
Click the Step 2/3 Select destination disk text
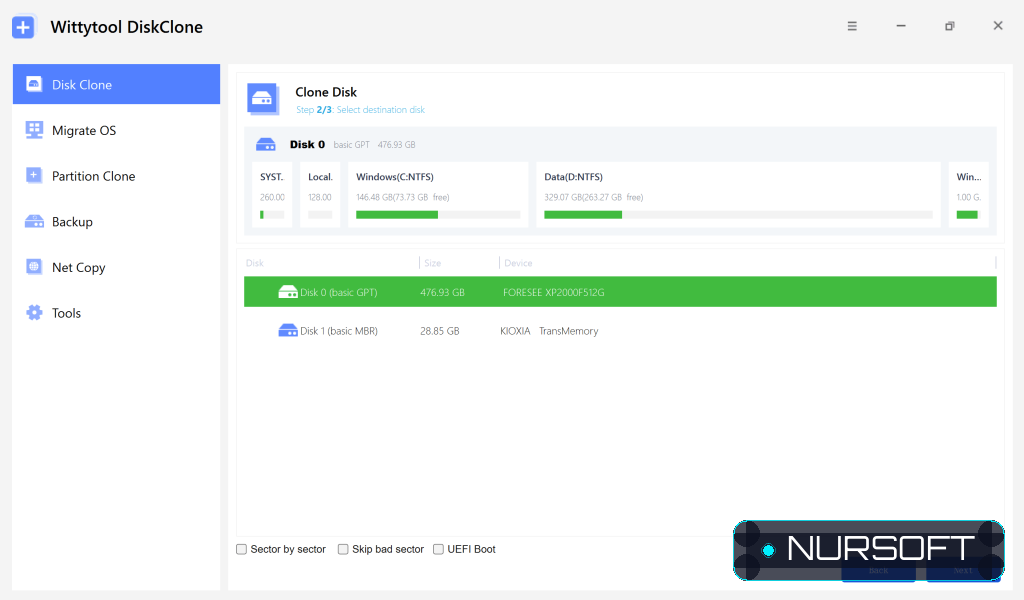point(360,110)
